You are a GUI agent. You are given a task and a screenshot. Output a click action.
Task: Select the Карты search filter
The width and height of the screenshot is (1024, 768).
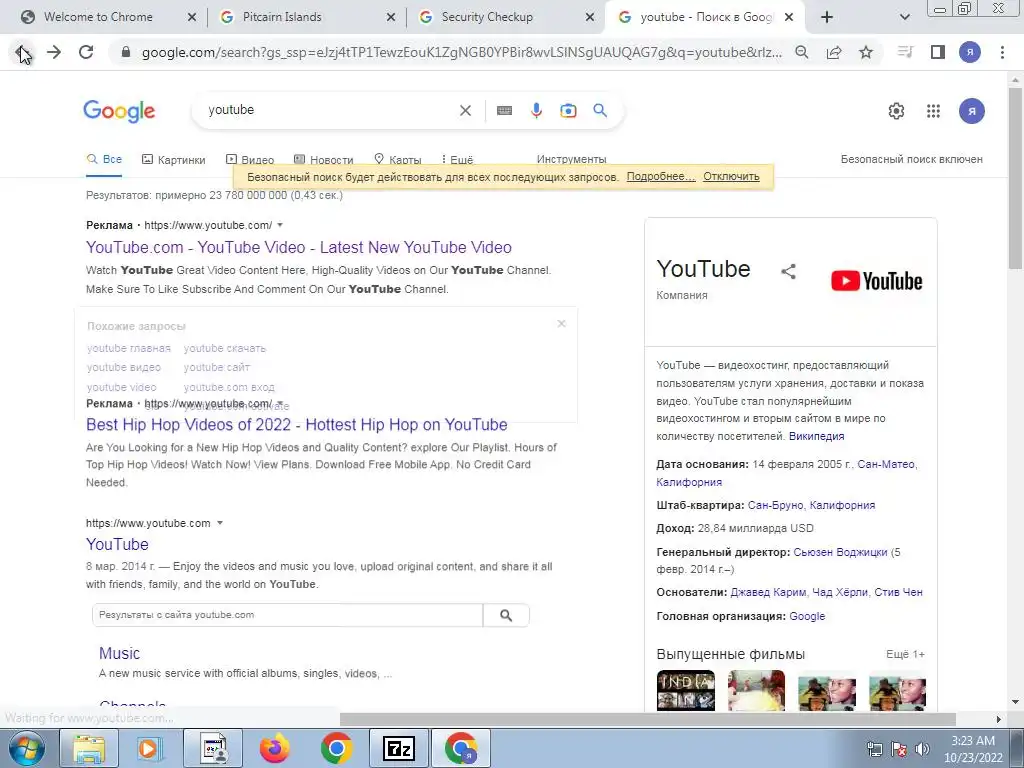click(398, 159)
